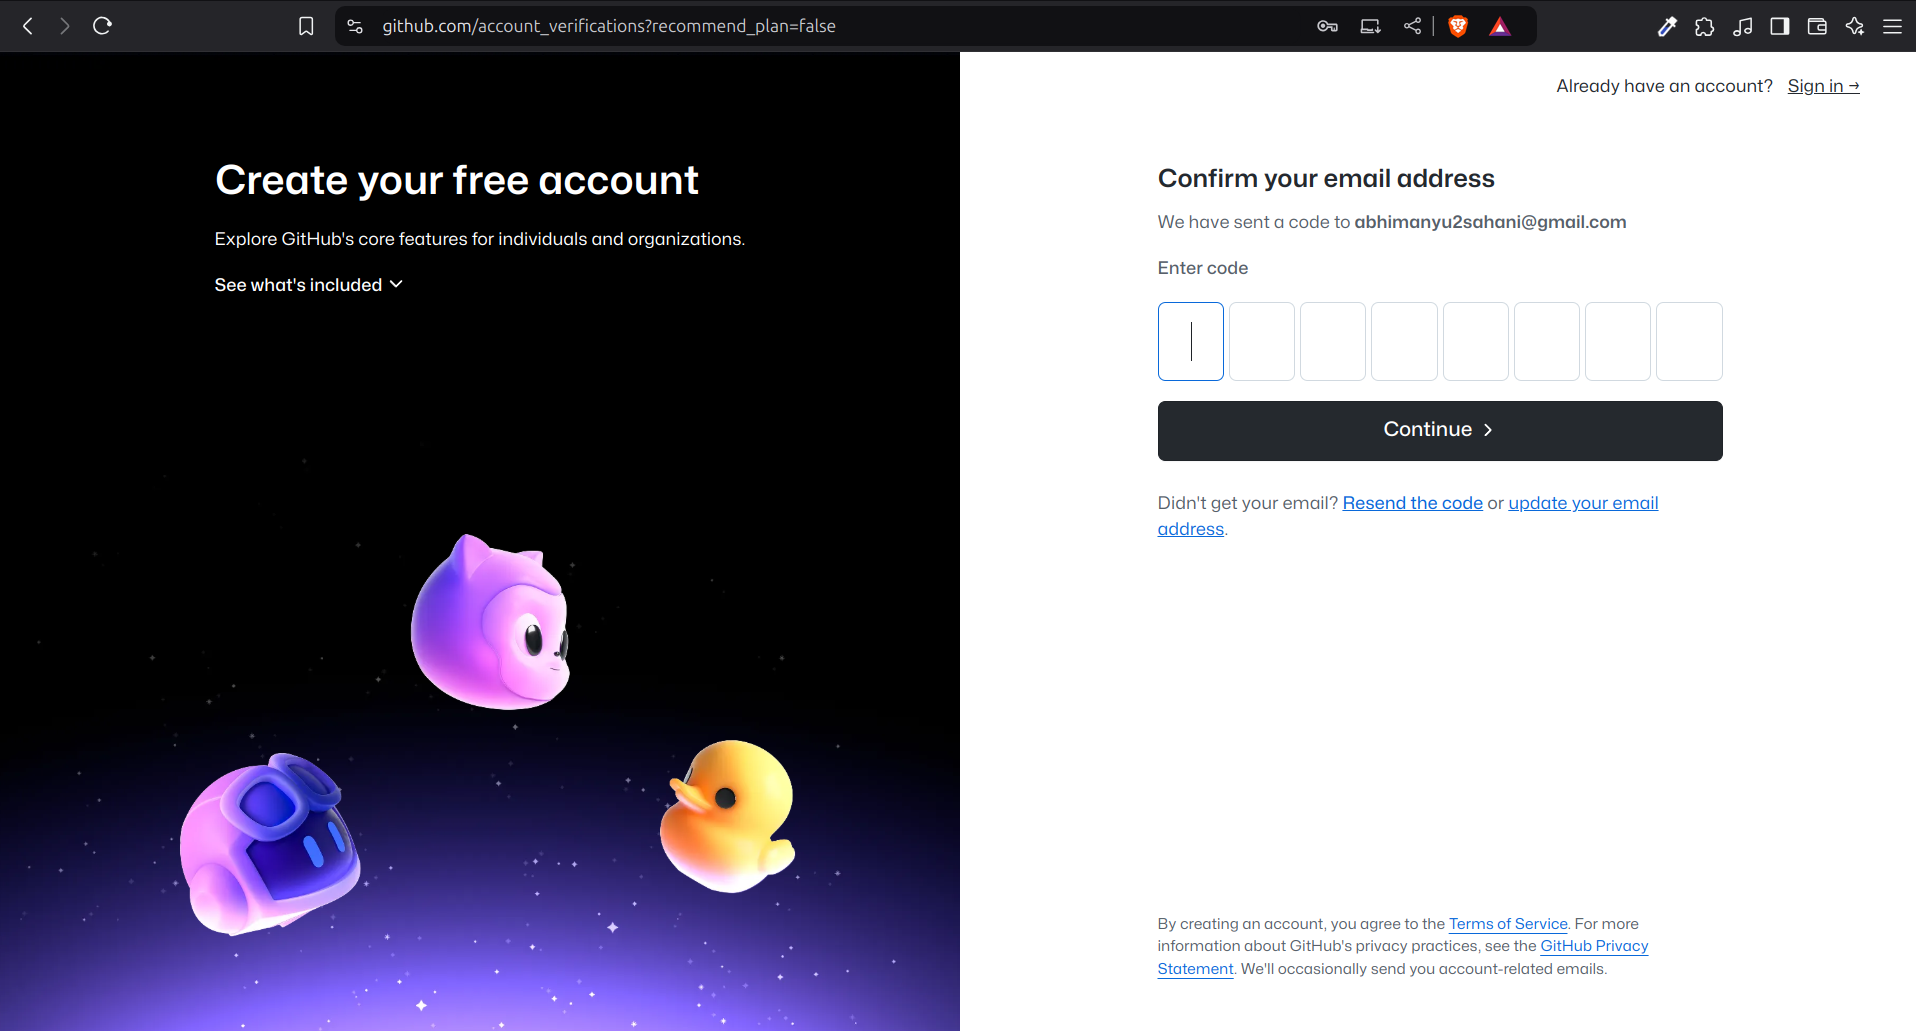This screenshot has height=1031, width=1916.
Task: Open site settings icon in address bar
Action: [355, 26]
